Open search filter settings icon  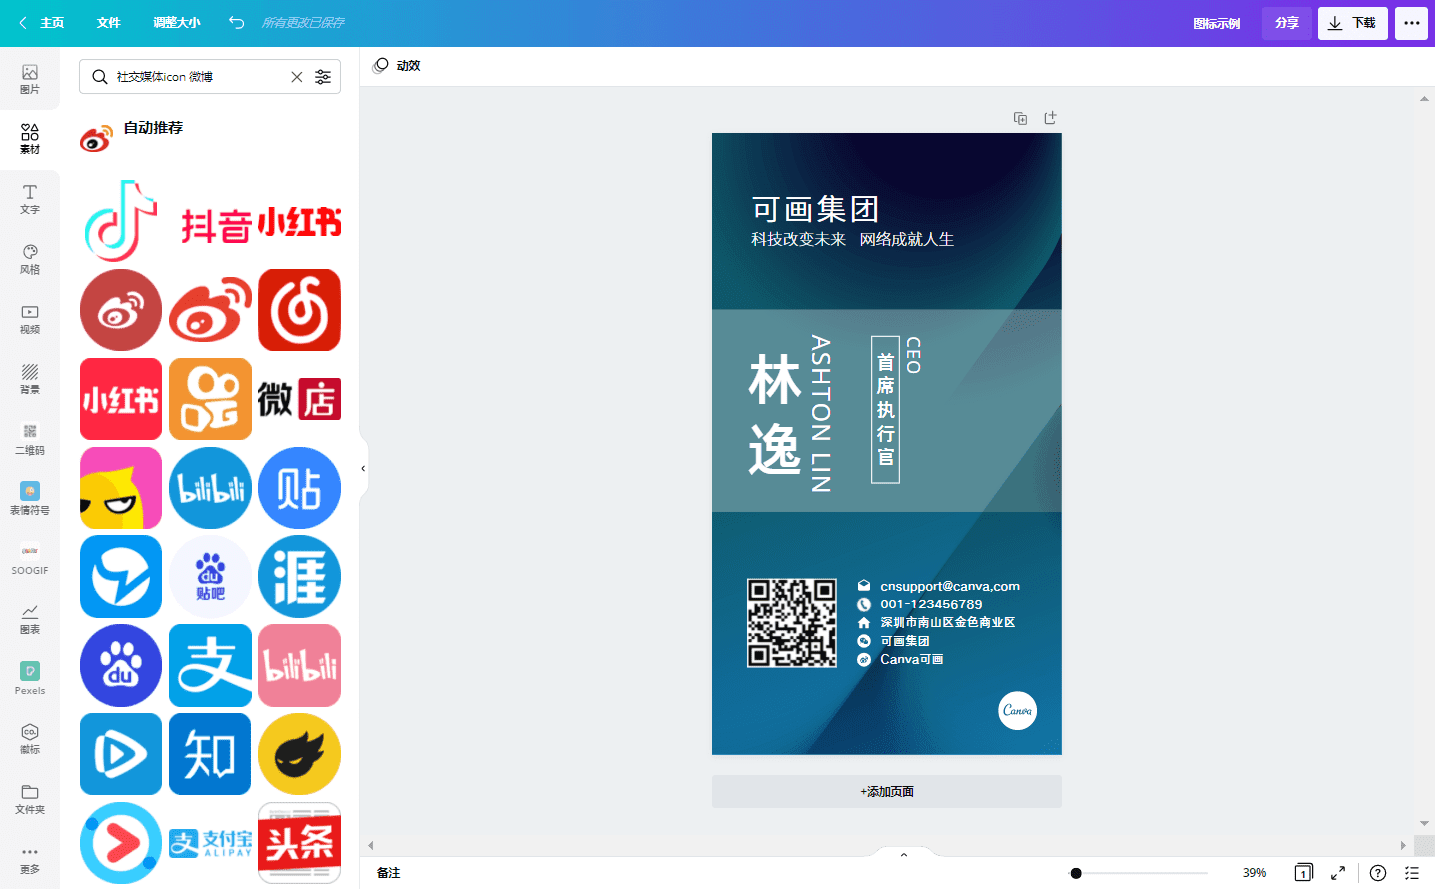pyautogui.click(x=323, y=77)
